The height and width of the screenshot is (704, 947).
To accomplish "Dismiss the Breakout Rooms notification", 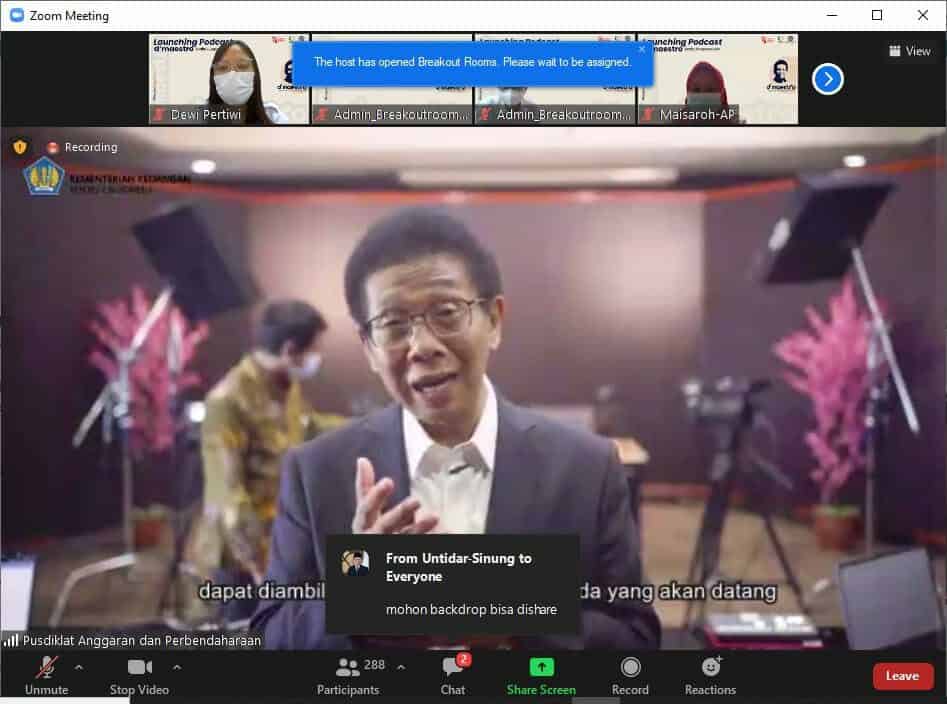I will click(x=642, y=49).
